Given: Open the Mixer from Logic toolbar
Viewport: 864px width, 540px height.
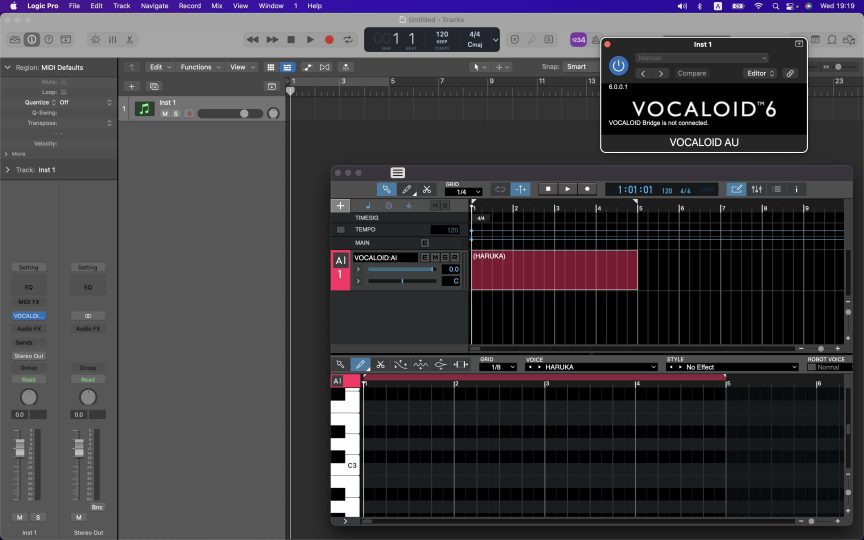Looking at the screenshot, I should coord(112,40).
